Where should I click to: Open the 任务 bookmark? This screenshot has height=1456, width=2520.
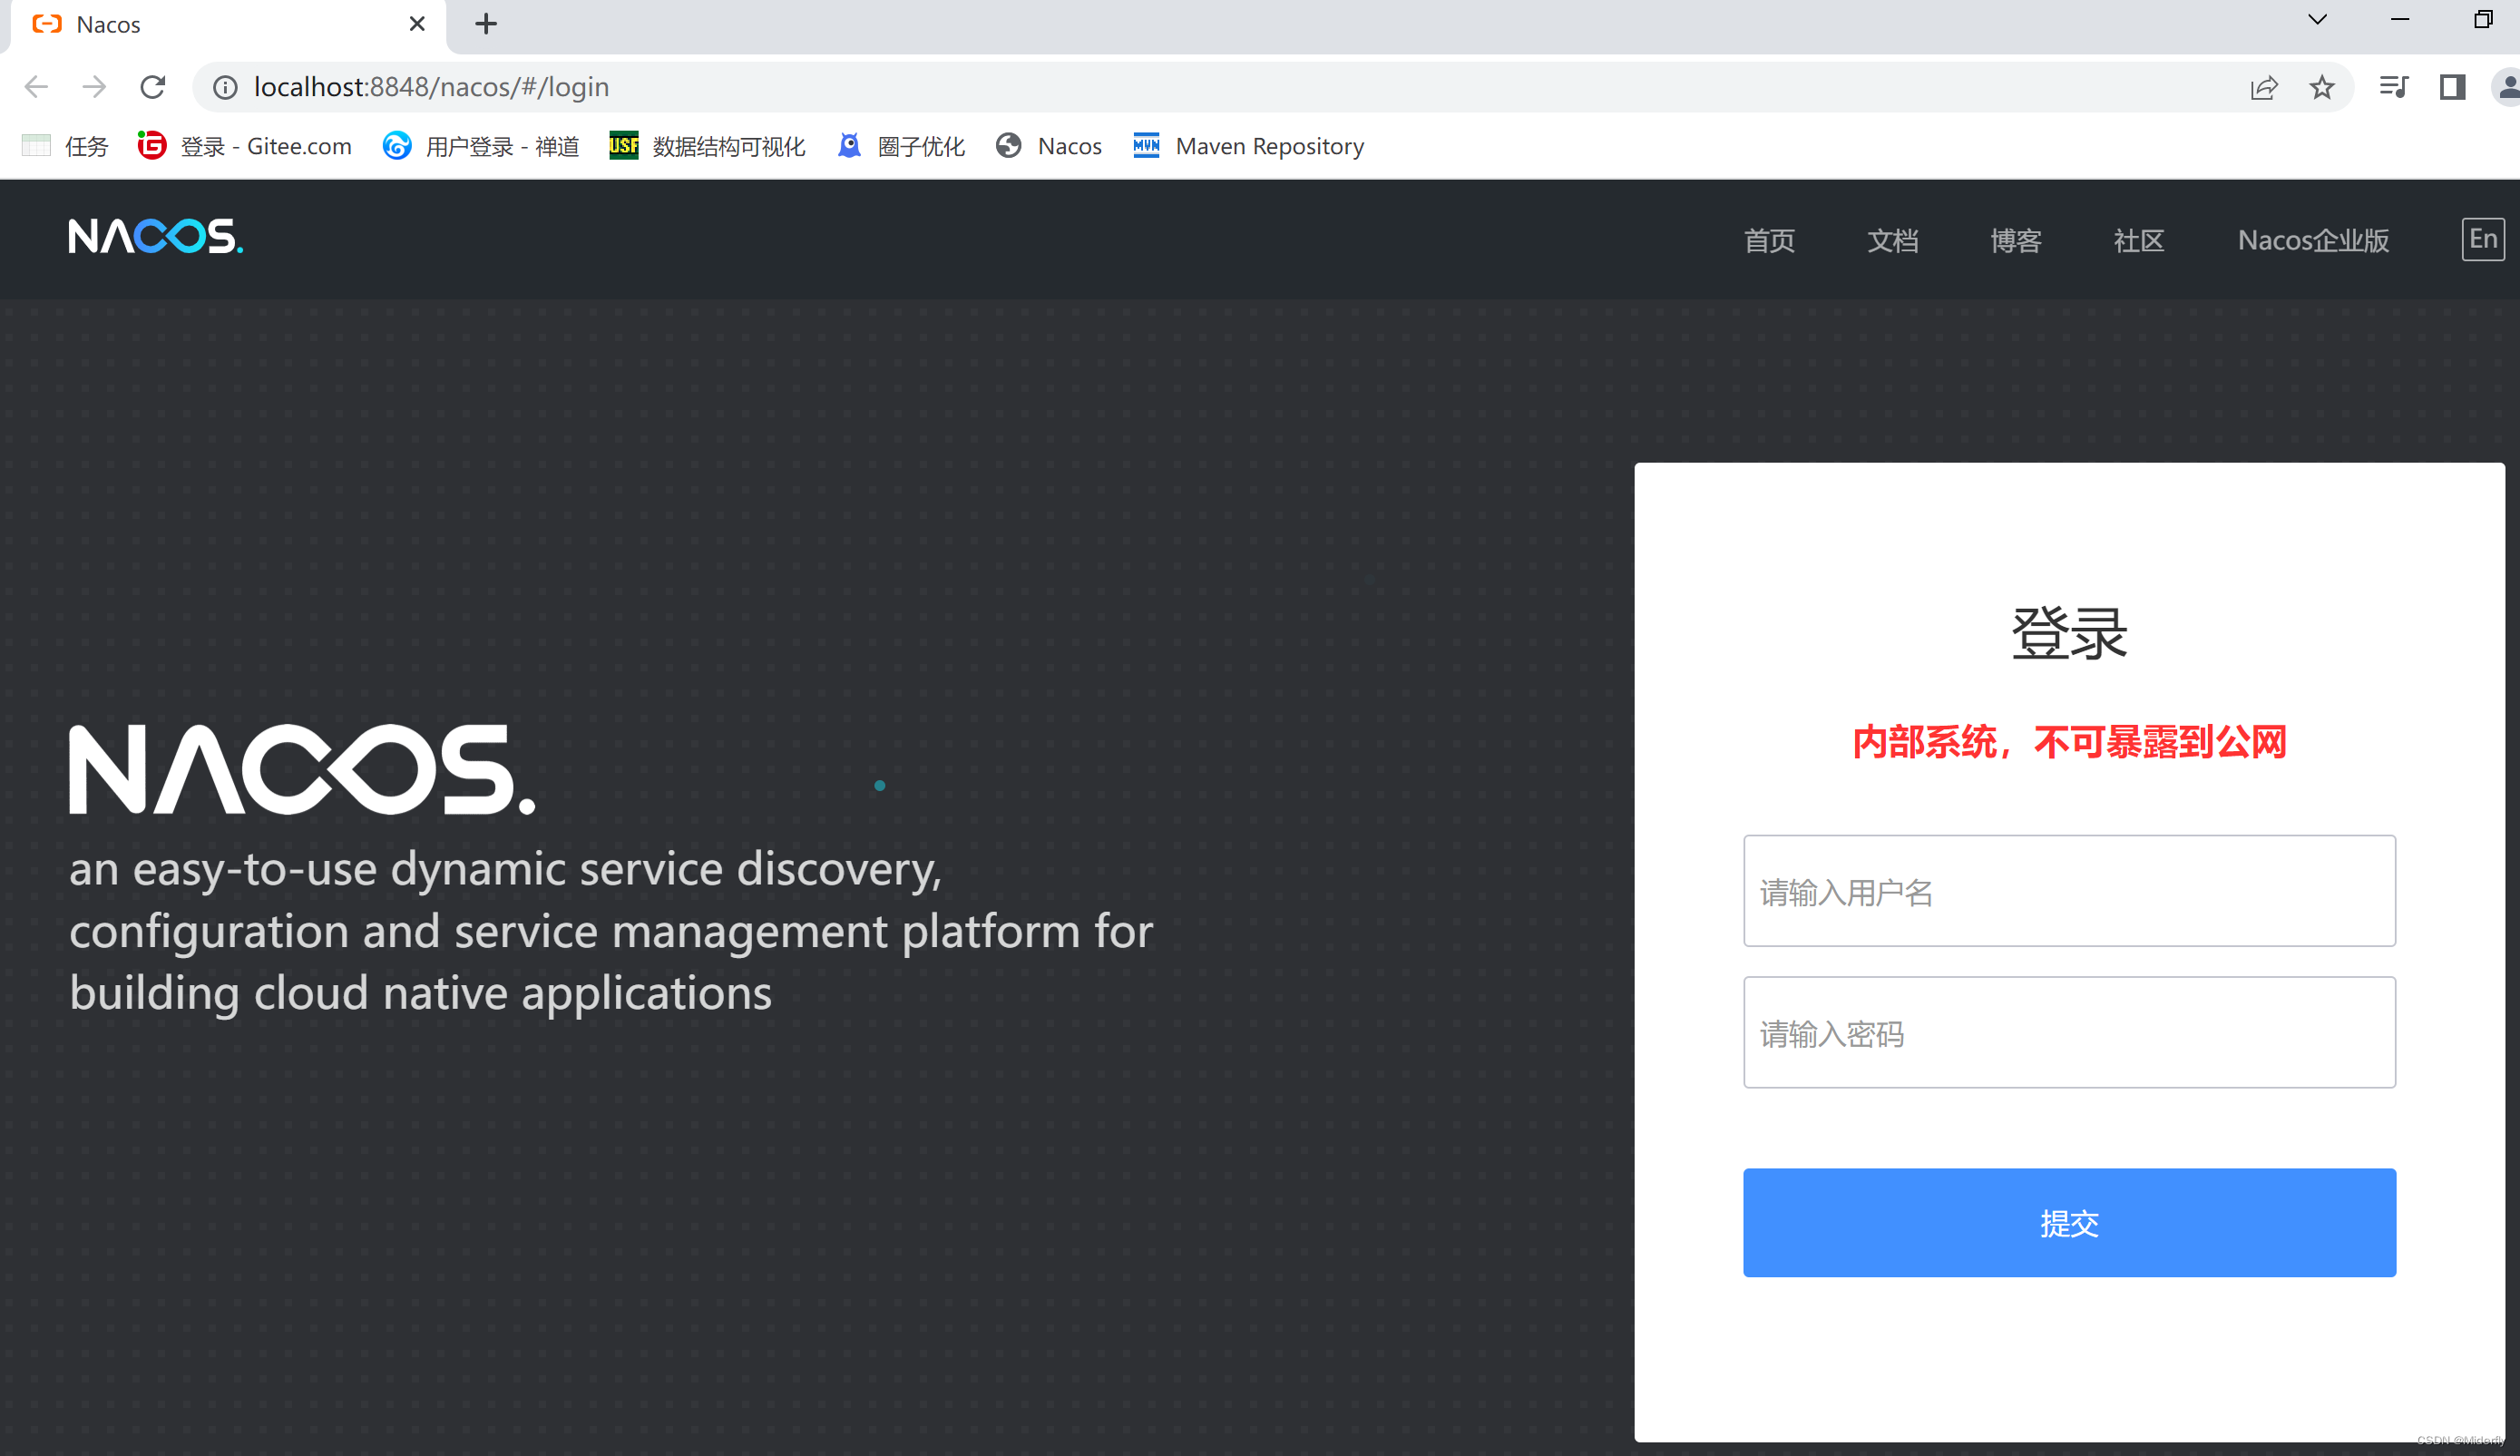click(65, 146)
